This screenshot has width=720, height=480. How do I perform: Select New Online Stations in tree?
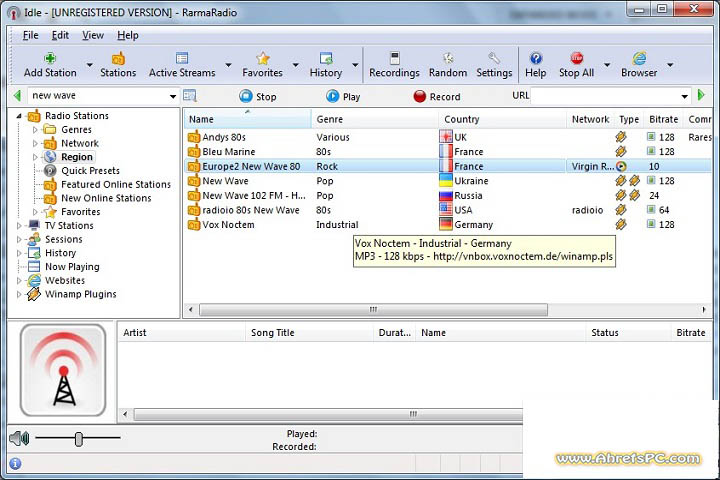pyautogui.click(x=106, y=198)
